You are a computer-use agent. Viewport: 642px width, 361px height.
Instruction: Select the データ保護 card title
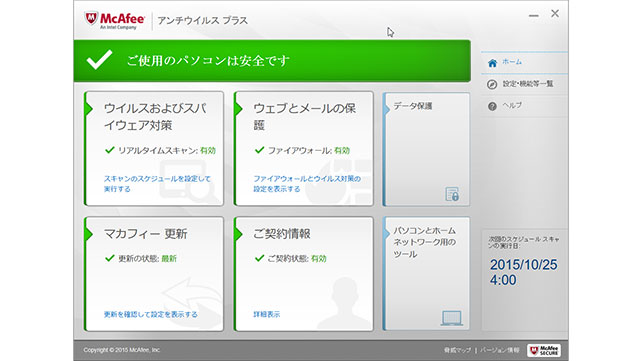[x=413, y=106]
